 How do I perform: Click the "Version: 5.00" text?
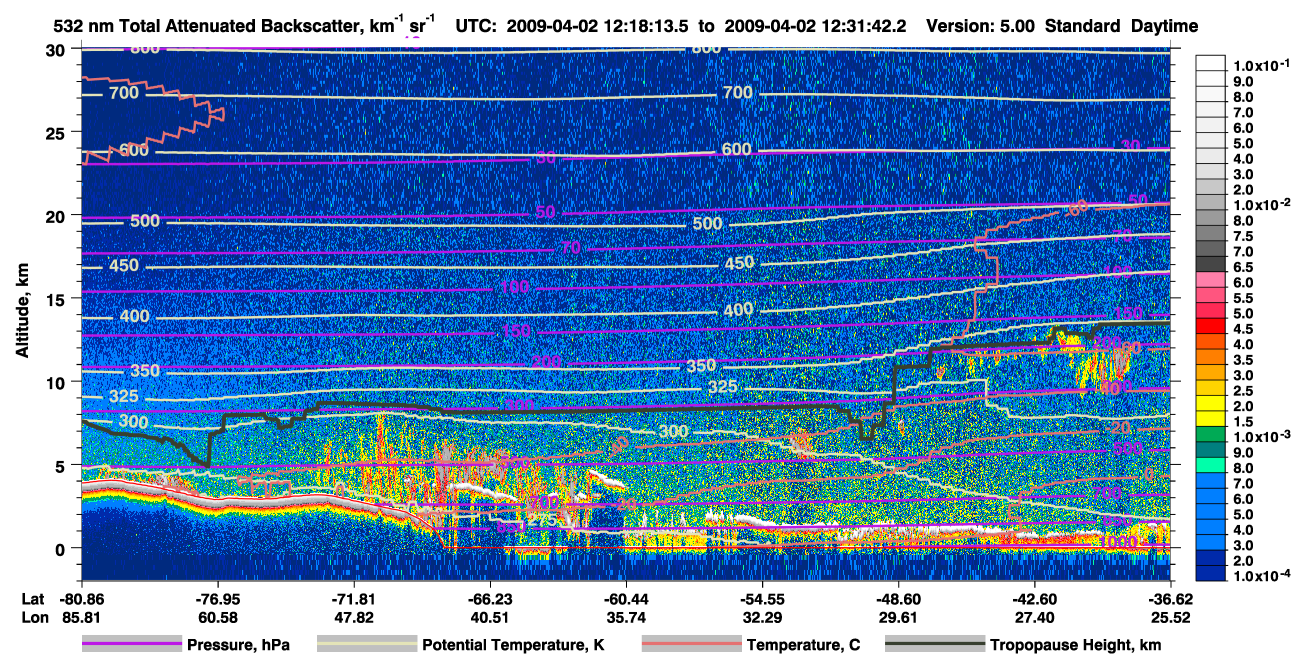click(x=982, y=27)
